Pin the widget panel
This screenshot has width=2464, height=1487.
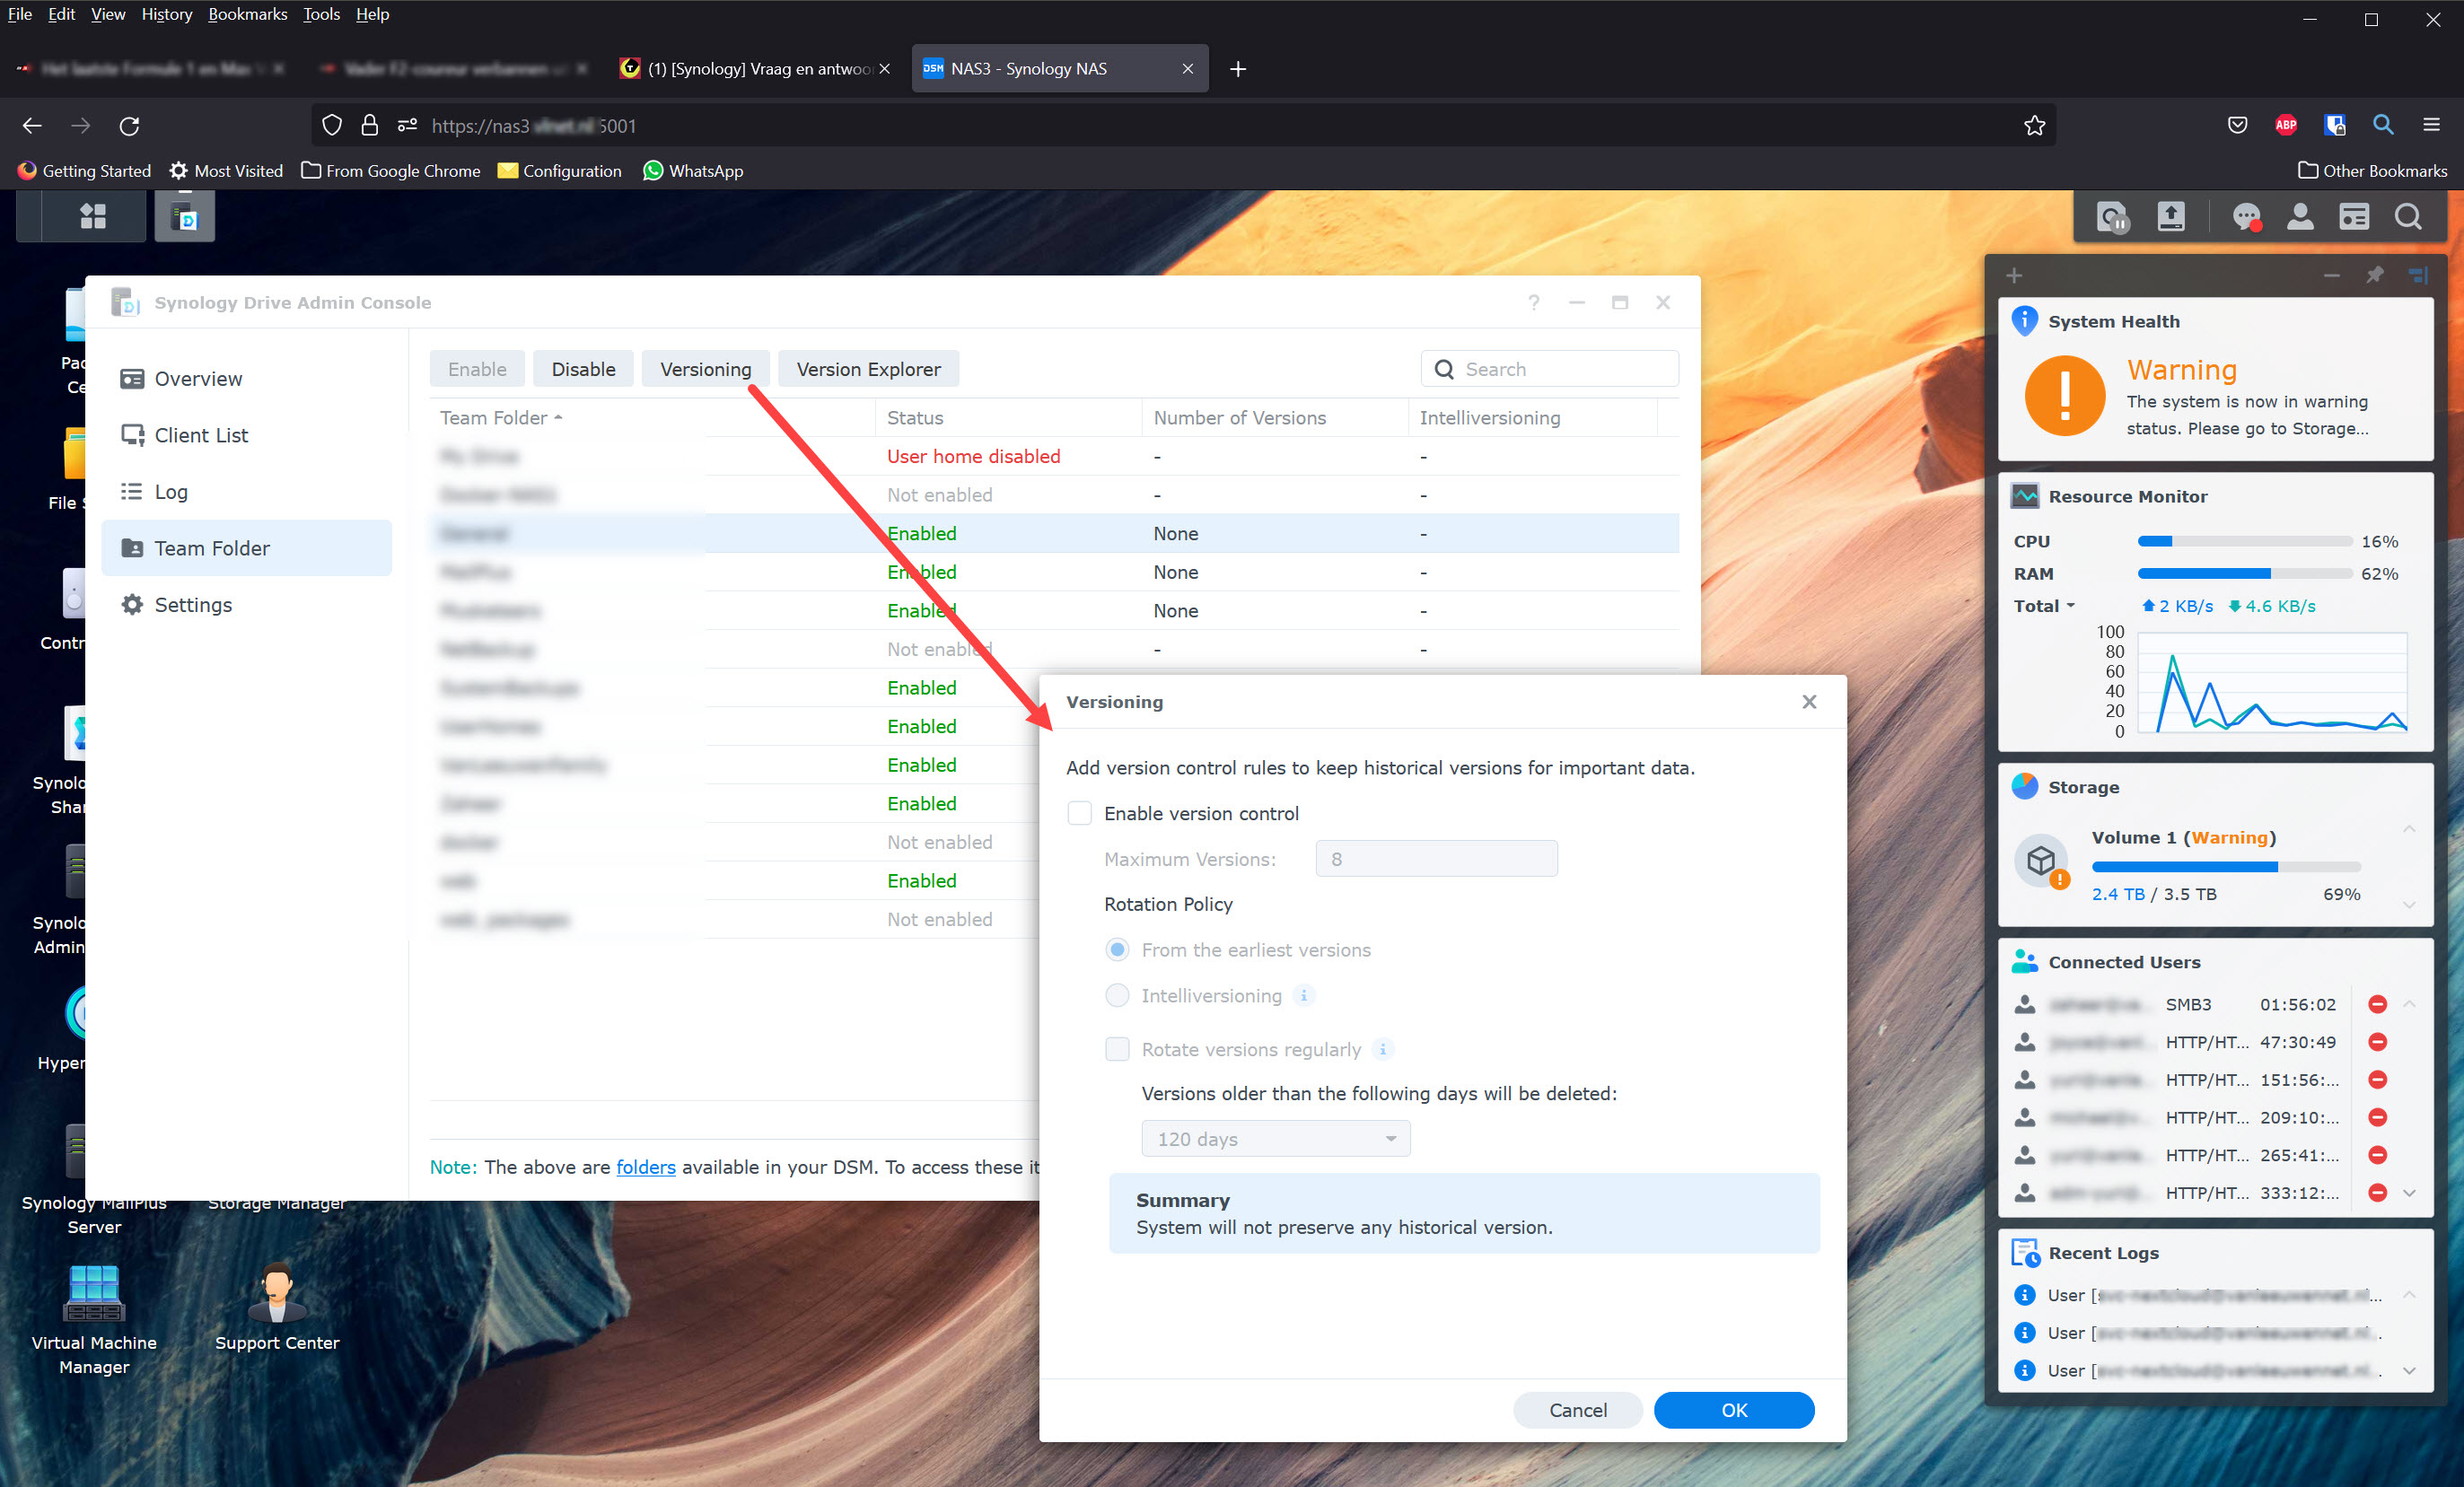click(x=2374, y=275)
